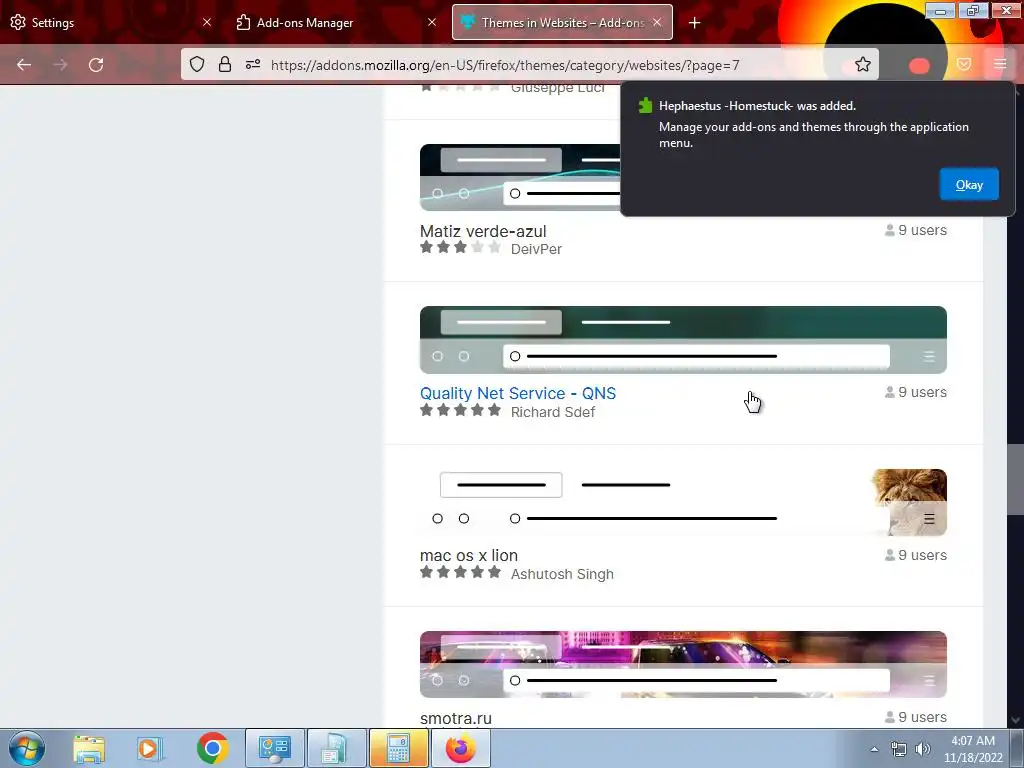This screenshot has width=1024, height=768.
Task: Click the star rating for mac os x lion
Action: click(460, 572)
